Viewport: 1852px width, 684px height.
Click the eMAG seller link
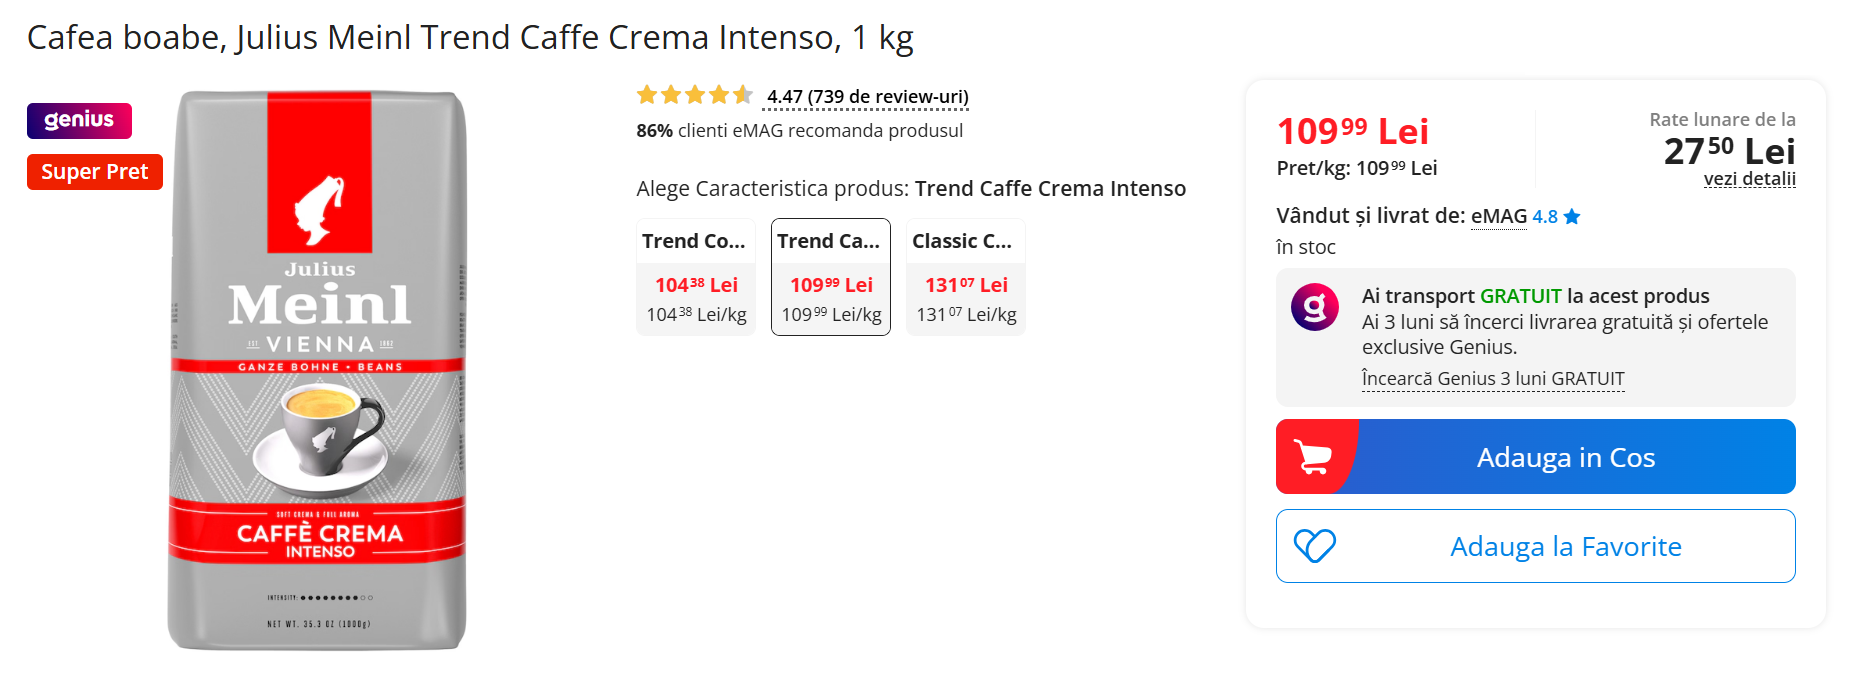coord(1498,216)
